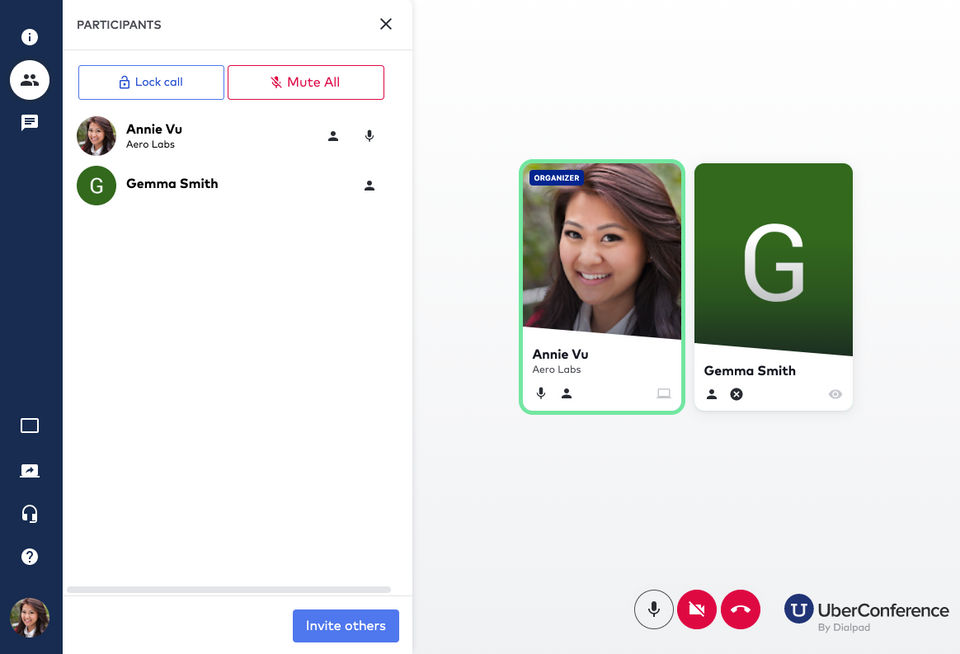Open the help question mark icon
This screenshot has height=654, width=960.
click(29, 557)
